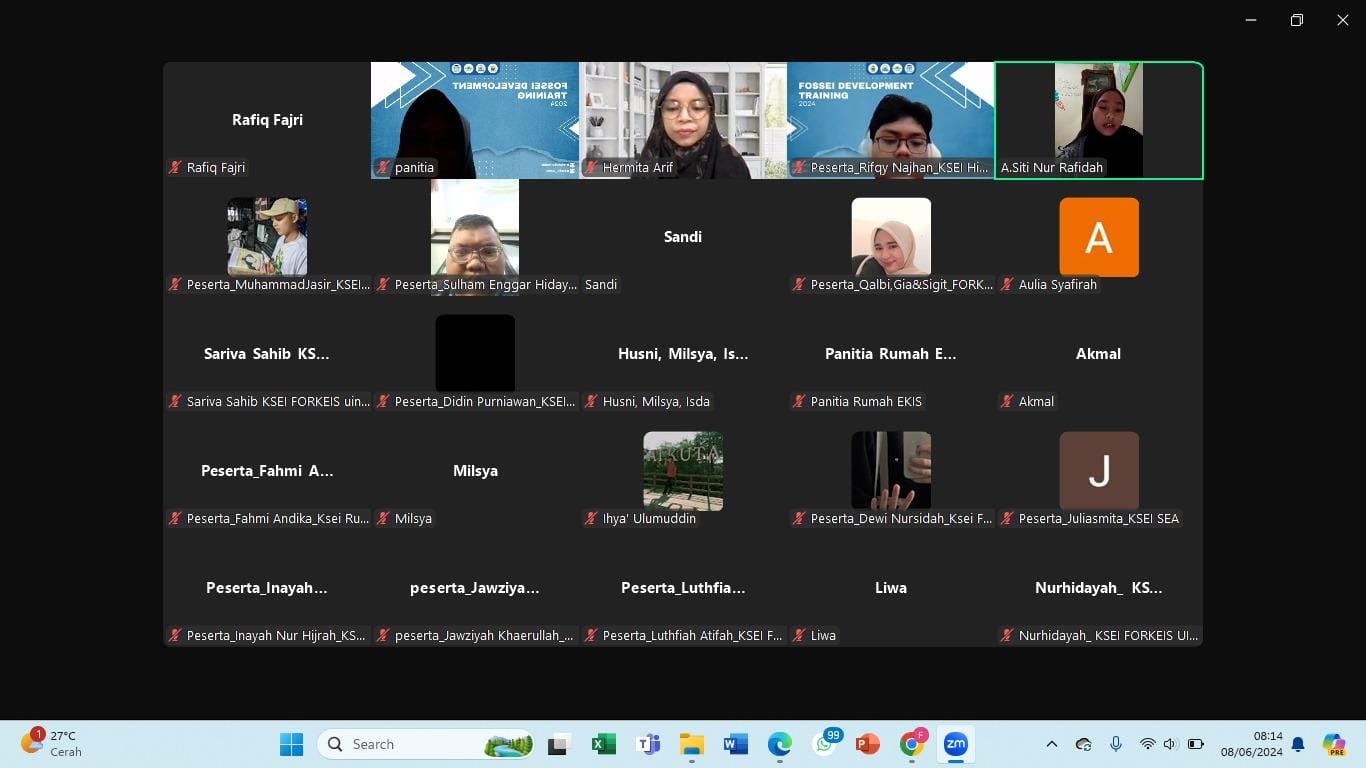Select A.Siti Nur Rafidah's highlighted video
1366x768 pixels.
click(x=1098, y=120)
